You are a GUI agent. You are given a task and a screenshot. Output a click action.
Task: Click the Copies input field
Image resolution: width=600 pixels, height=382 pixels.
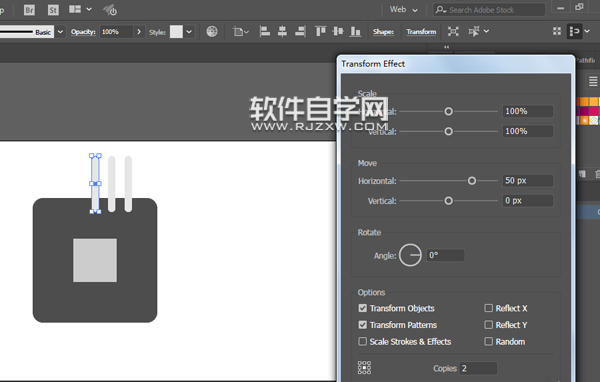[478, 368]
